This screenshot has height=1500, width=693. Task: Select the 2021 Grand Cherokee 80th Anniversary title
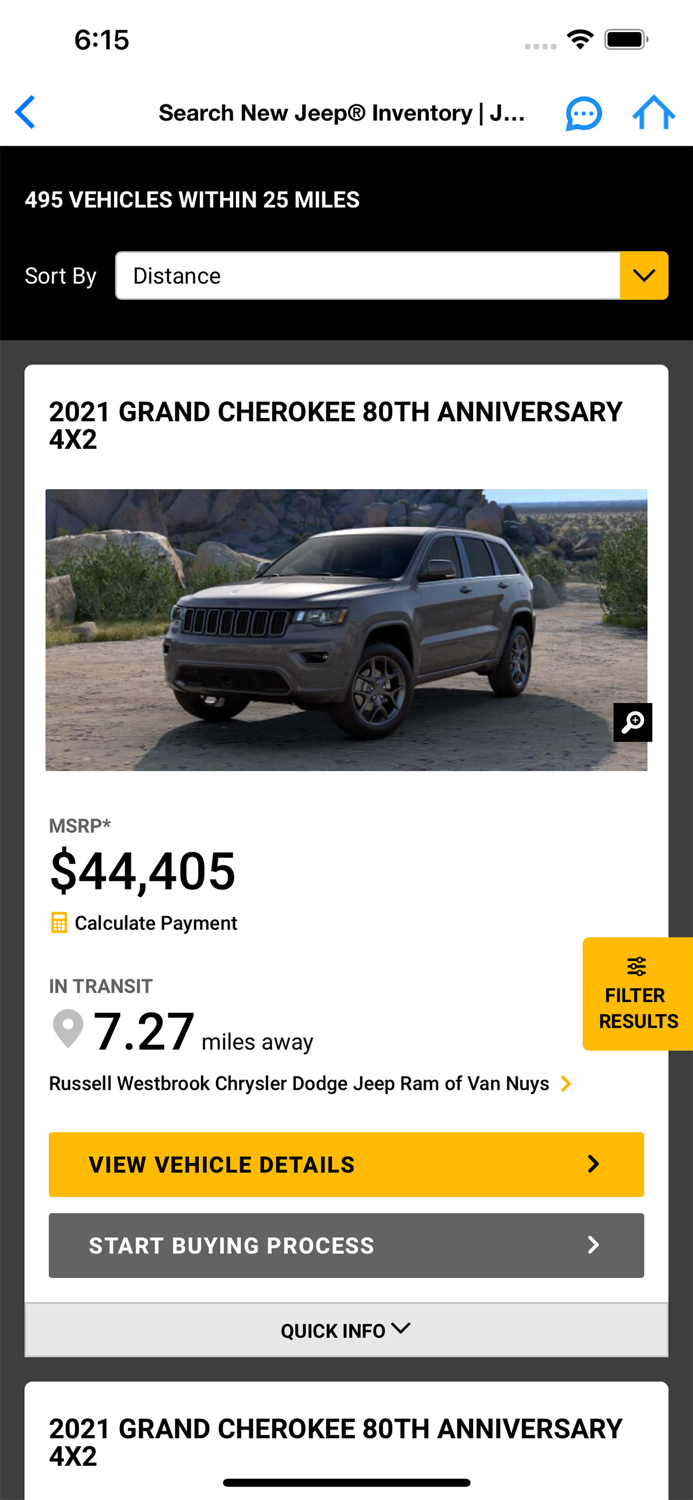pyautogui.click(x=335, y=424)
